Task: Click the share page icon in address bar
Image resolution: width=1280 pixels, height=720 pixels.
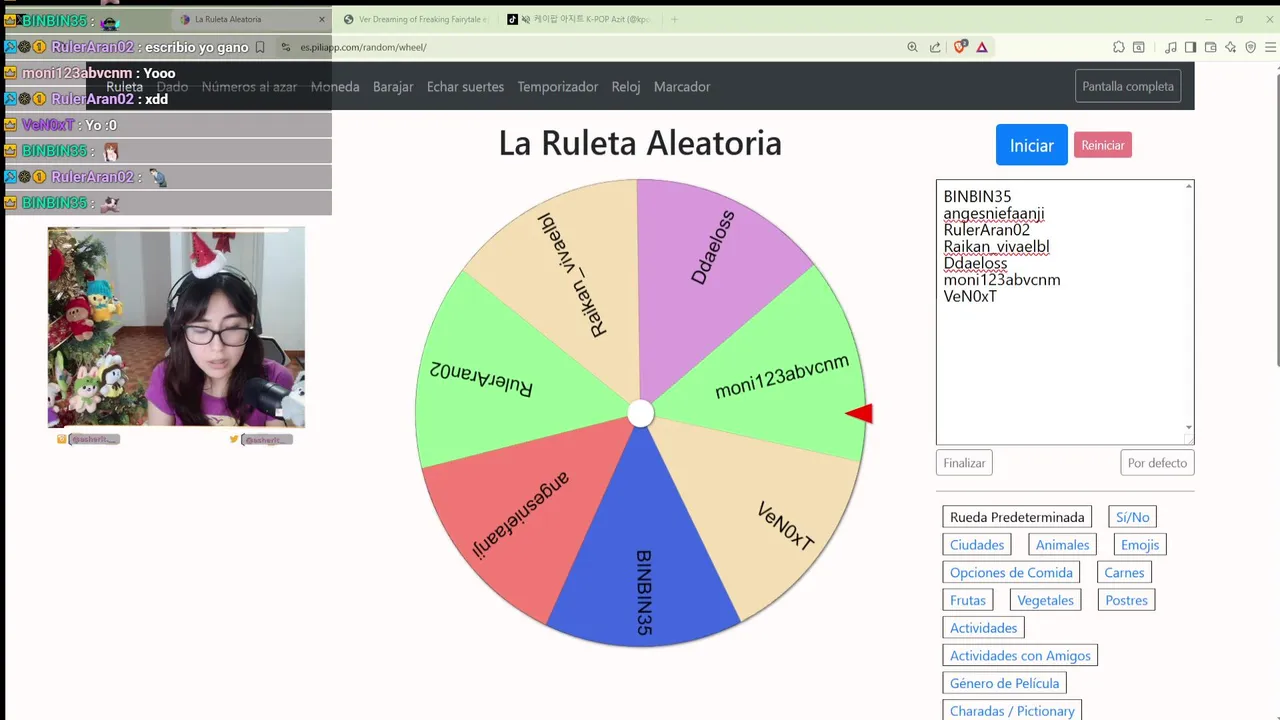Action: 935,47
